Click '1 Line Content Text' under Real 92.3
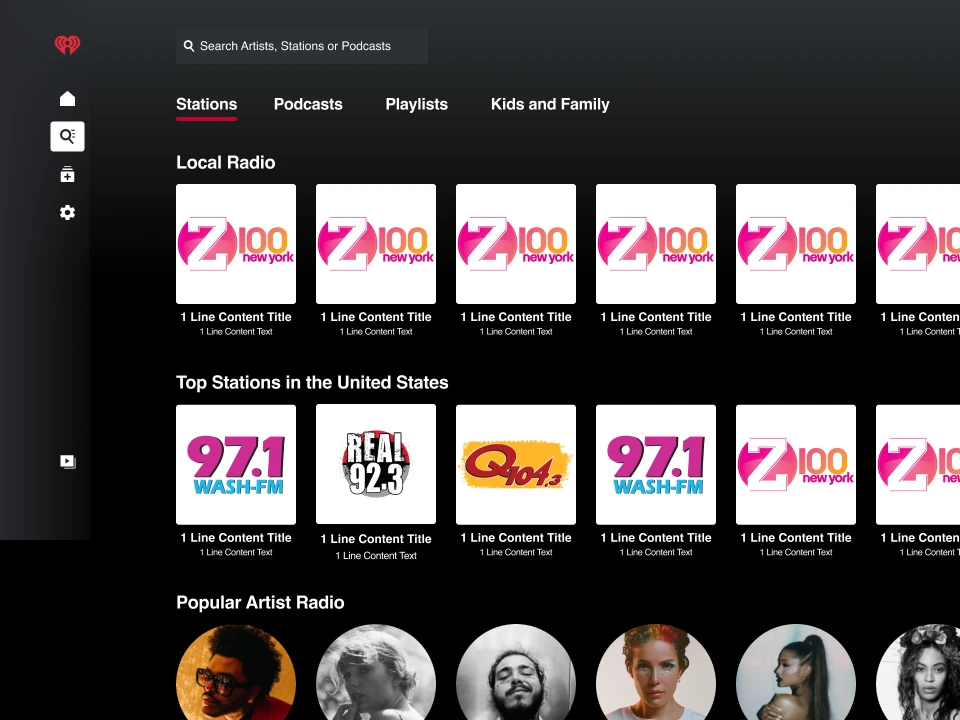The height and width of the screenshot is (720, 960). pyautogui.click(x=376, y=555)
